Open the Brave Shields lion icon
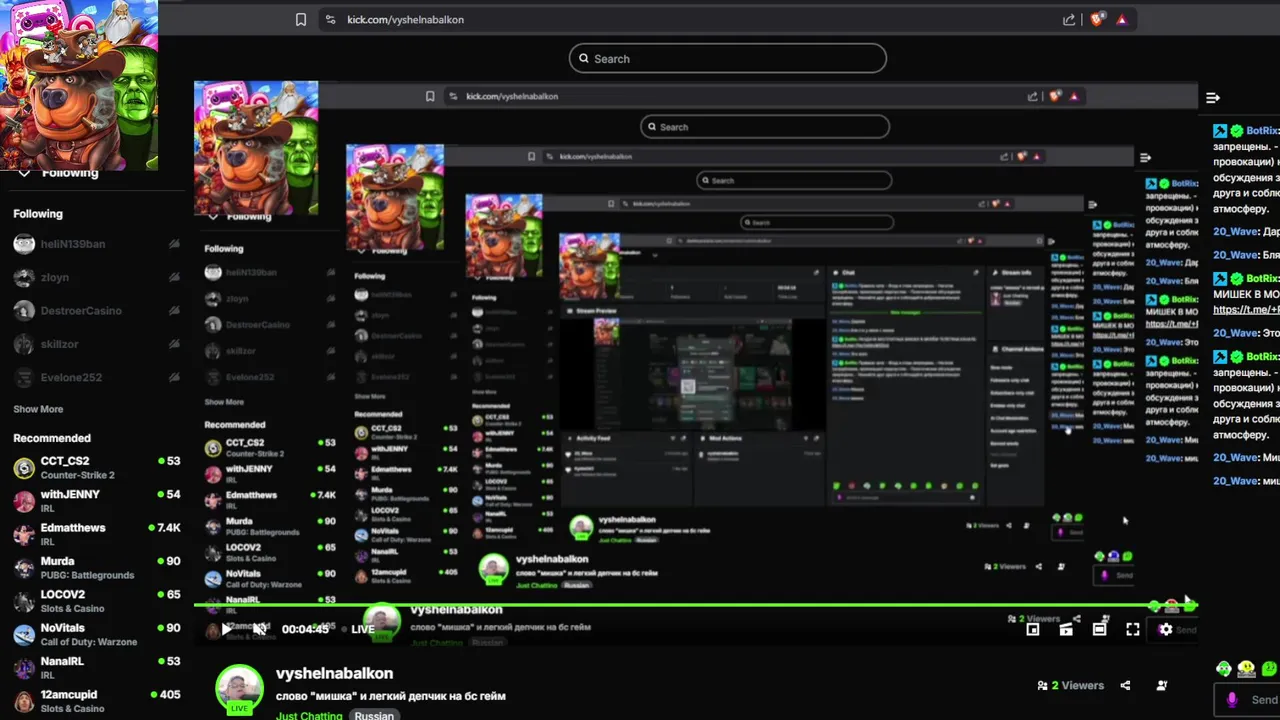This screenshot has width=1280, height=720. (1097, 19)
